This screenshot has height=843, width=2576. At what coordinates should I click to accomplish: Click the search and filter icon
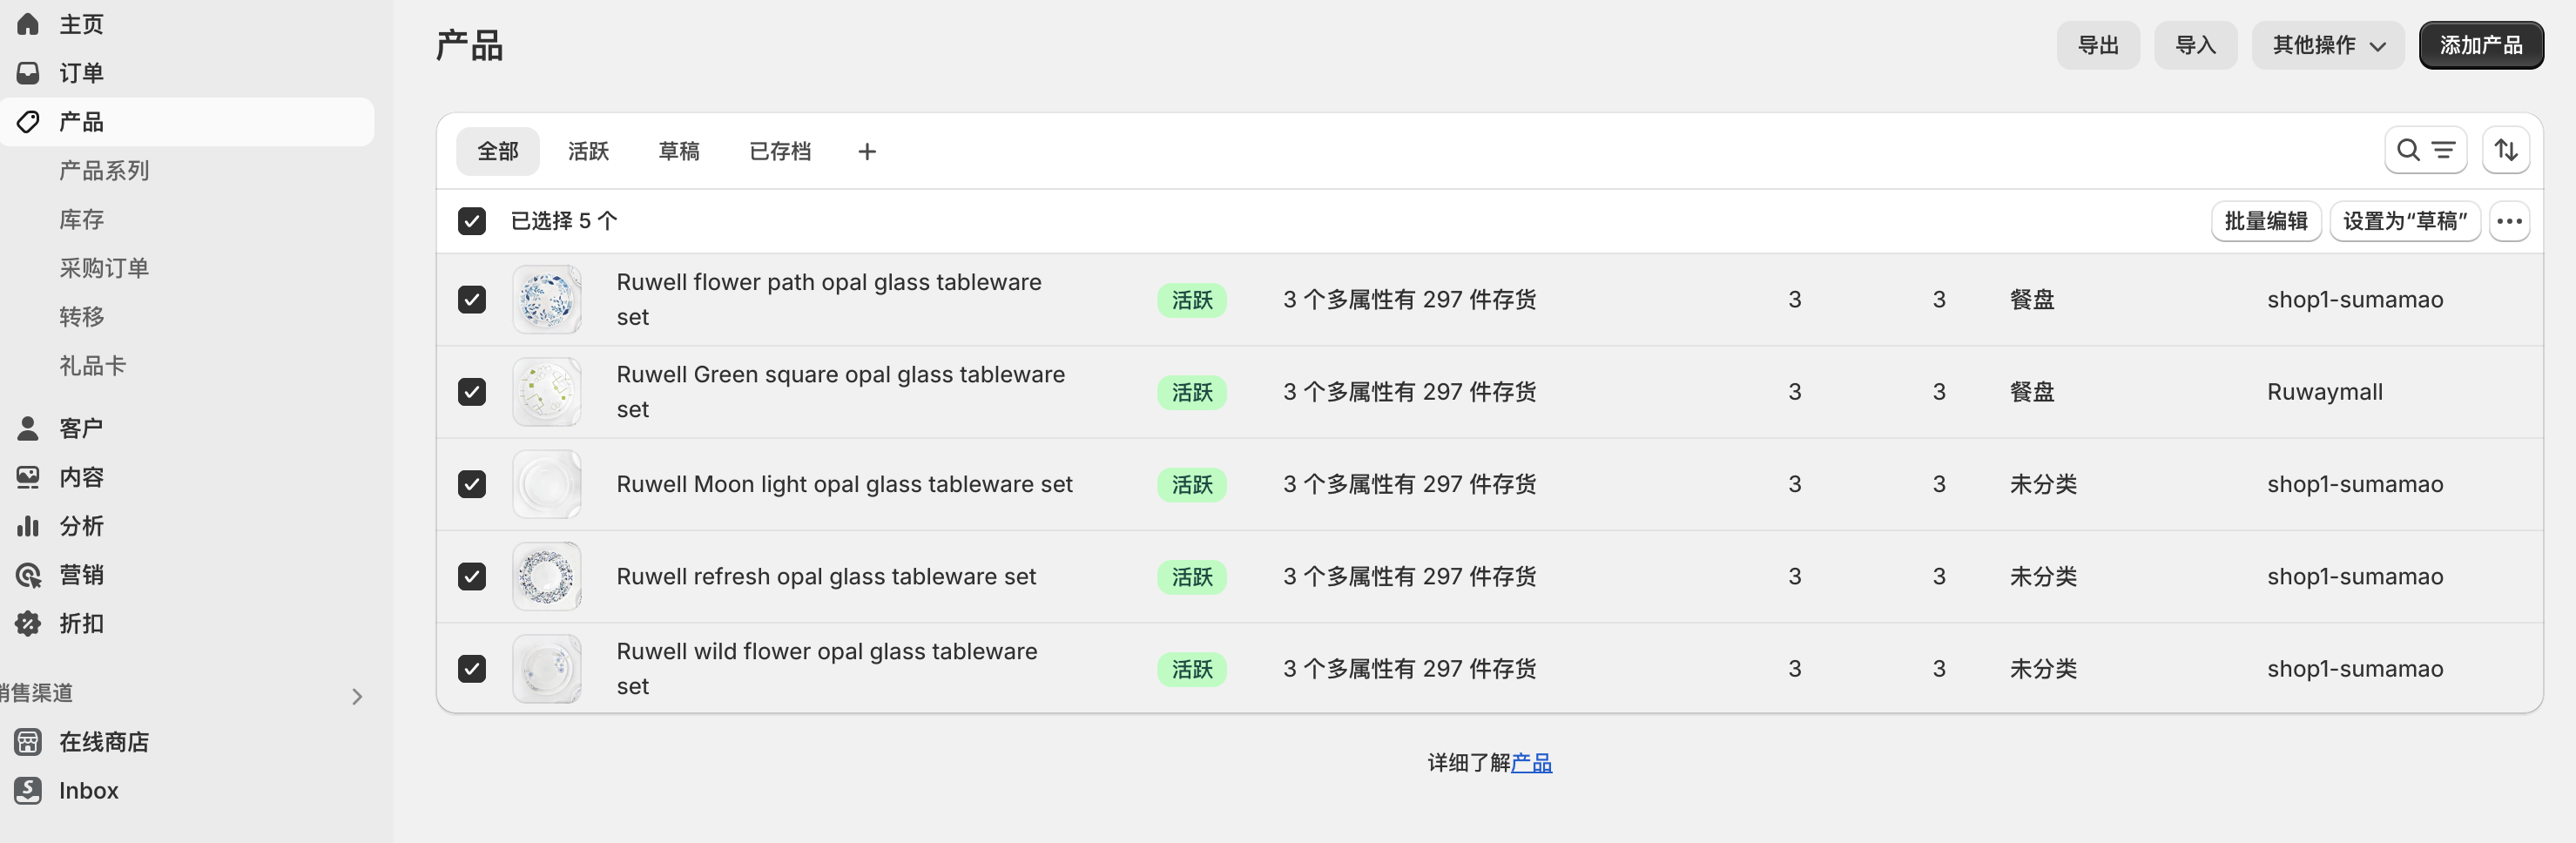pyautogui.click(x=2425, y=151)
